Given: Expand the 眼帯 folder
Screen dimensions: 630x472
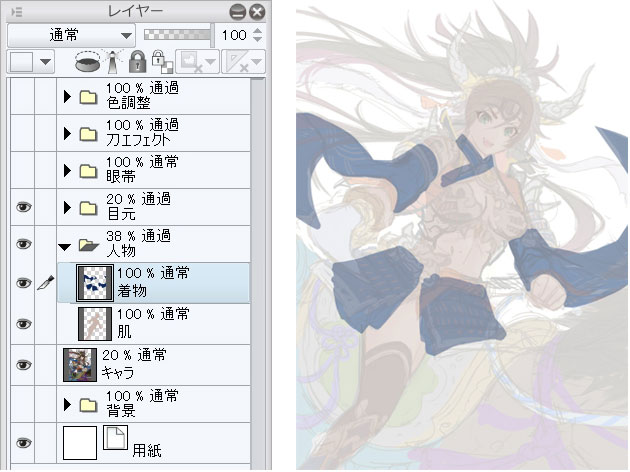Looking at the screenshot, I should (x=67, y=171).
